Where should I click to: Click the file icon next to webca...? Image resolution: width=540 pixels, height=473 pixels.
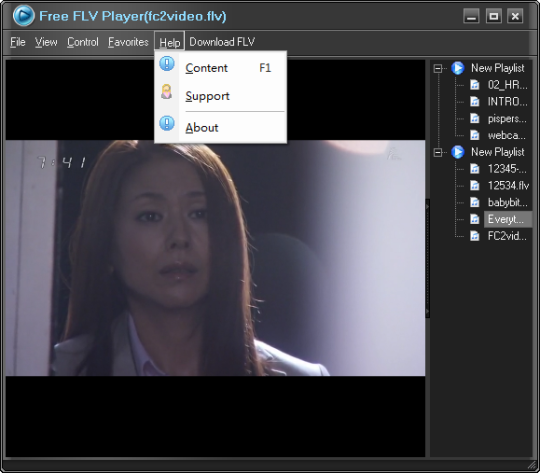475,135
